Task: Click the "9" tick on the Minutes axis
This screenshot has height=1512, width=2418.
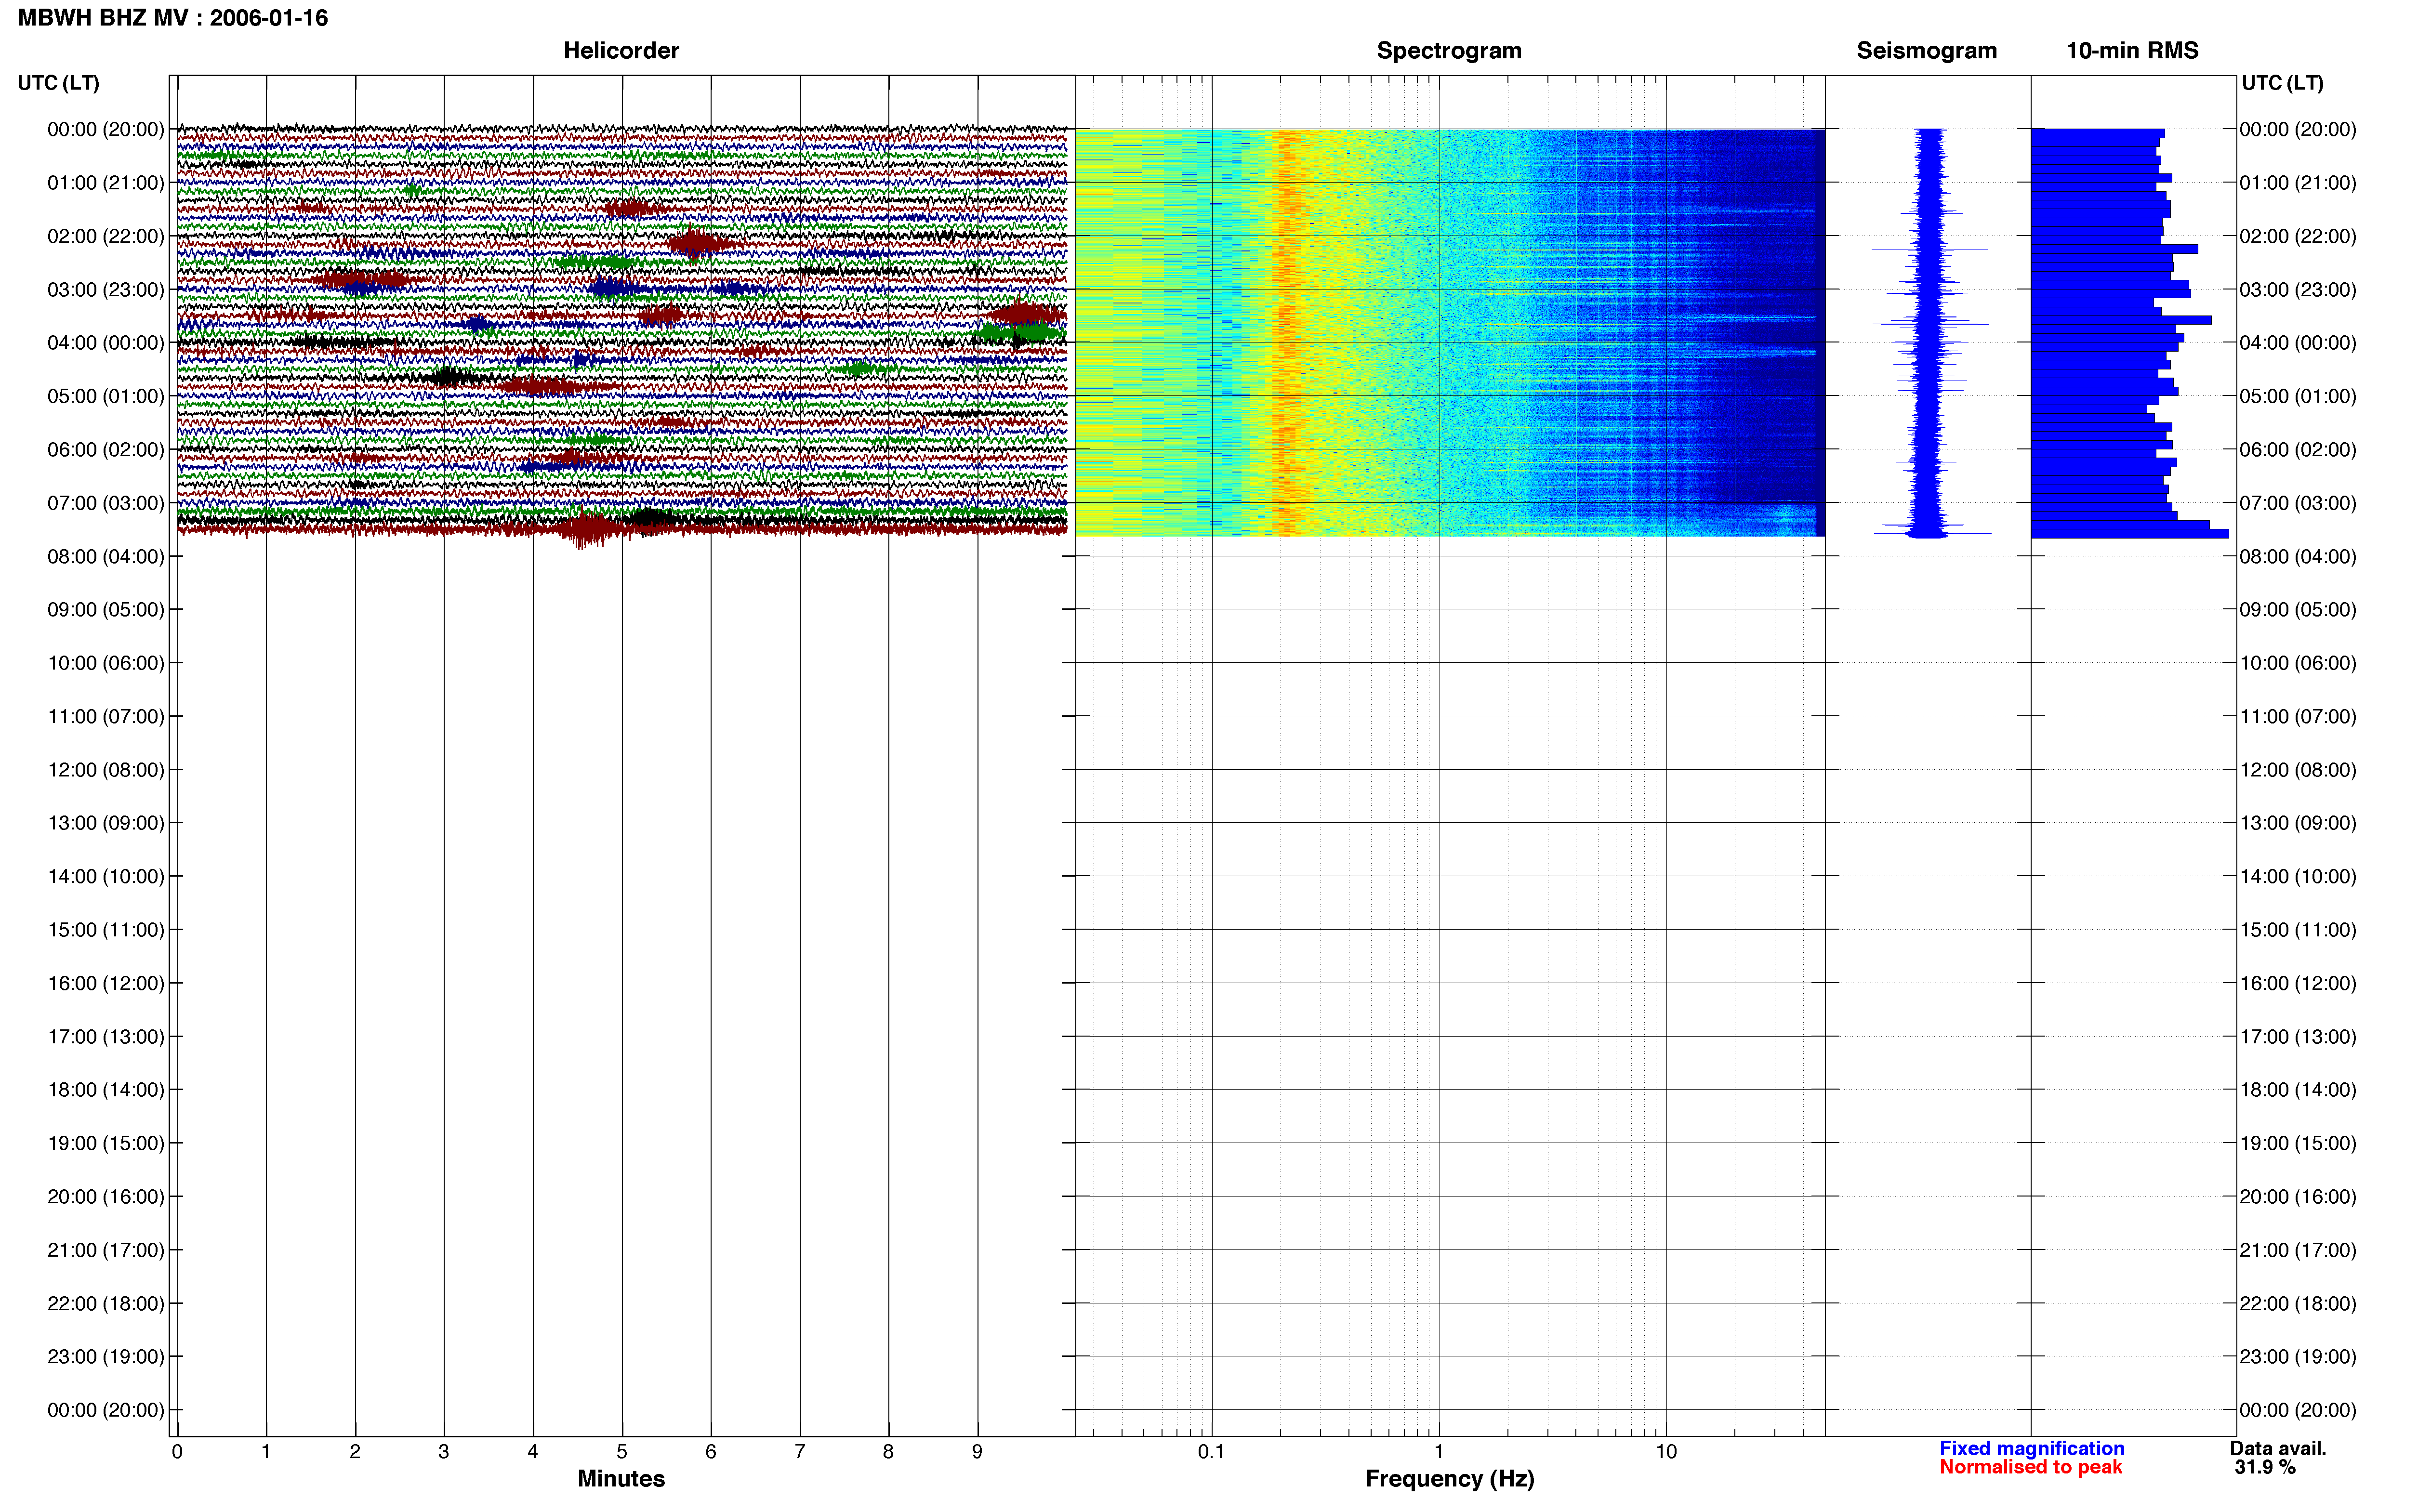Action: (977, 1452)
